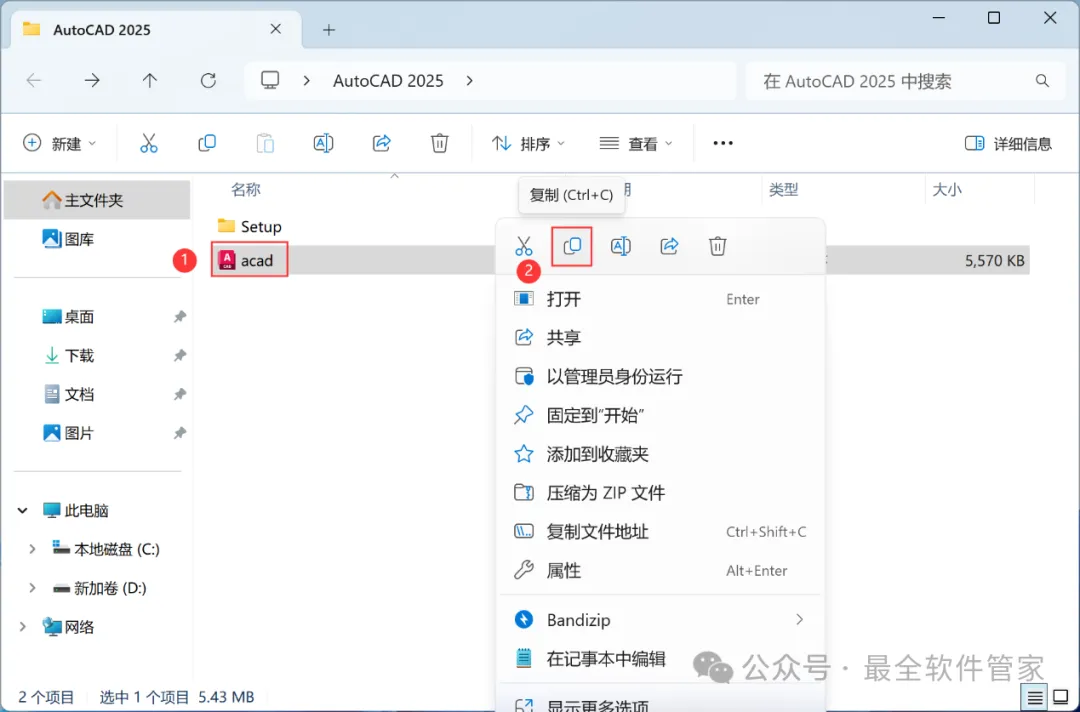
Task: Go back with the left arrow
Action: click(34, 81)
